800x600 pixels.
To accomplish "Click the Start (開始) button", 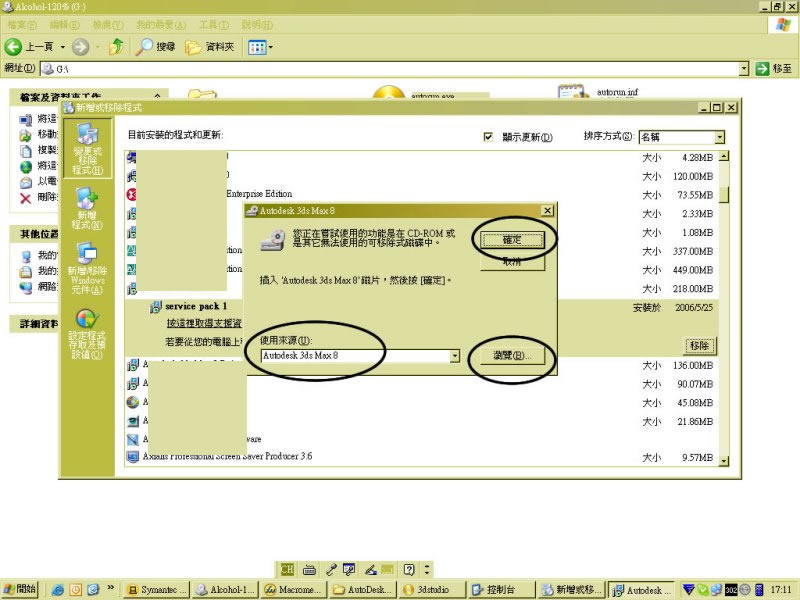I will click(20, 589).
